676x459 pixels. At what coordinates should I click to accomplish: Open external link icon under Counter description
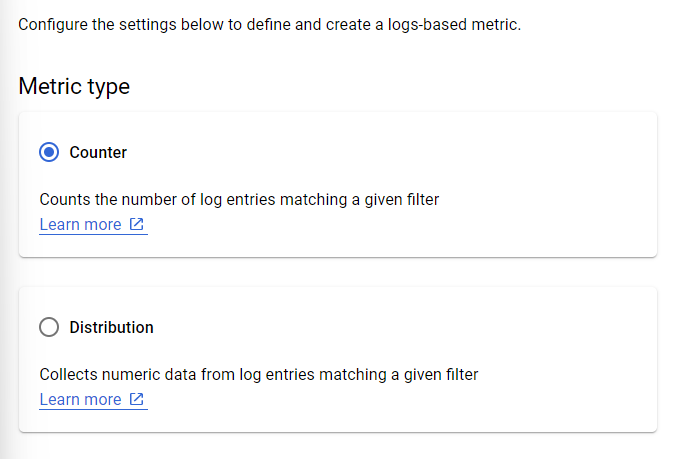[137, 225]
